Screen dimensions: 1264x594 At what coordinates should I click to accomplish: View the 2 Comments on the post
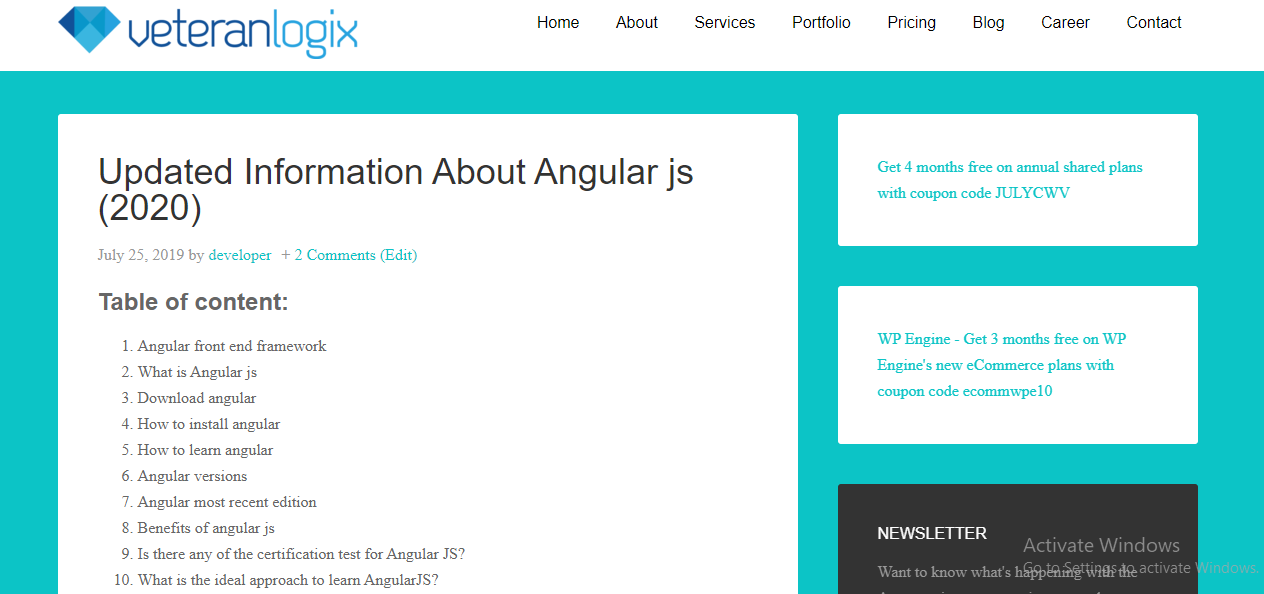(x=334, y=255)
